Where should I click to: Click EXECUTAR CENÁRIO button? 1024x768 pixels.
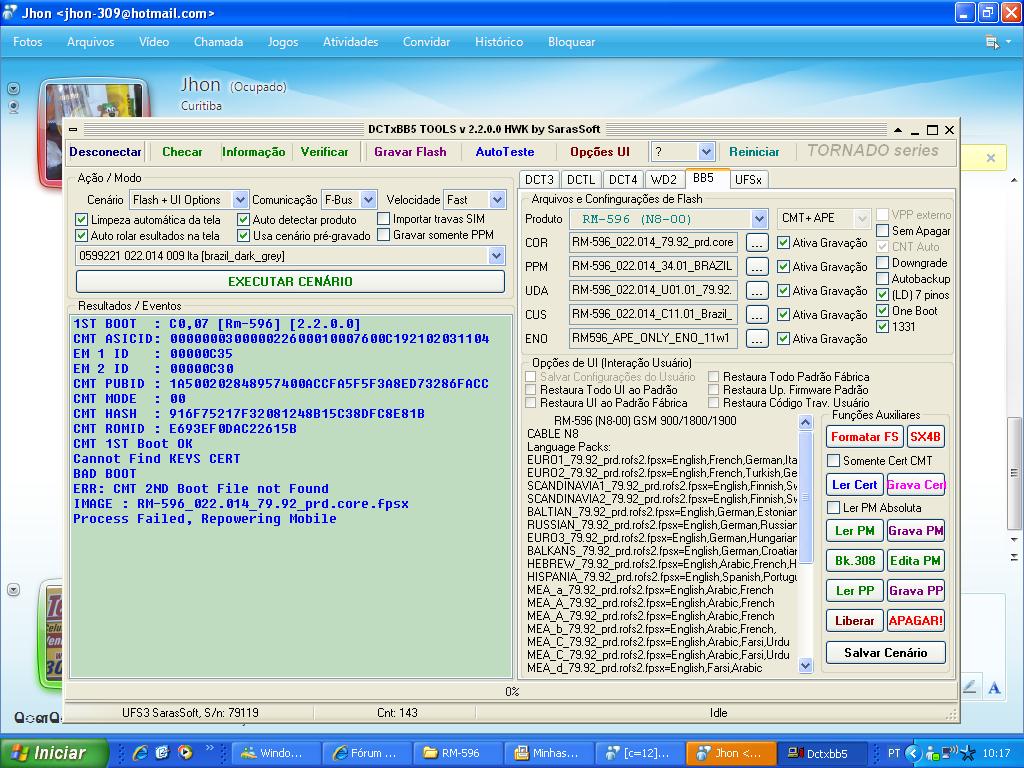pos(290,281)
